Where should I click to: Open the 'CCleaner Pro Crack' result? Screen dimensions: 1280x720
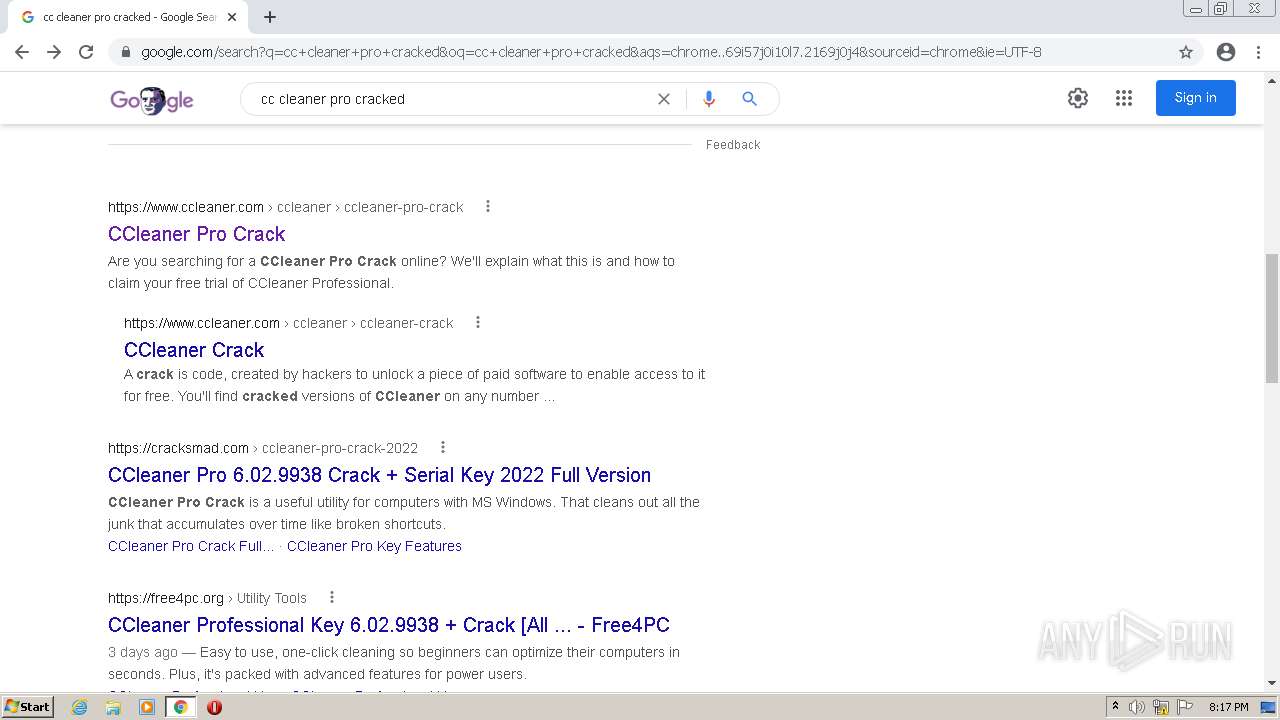(197, 234)
